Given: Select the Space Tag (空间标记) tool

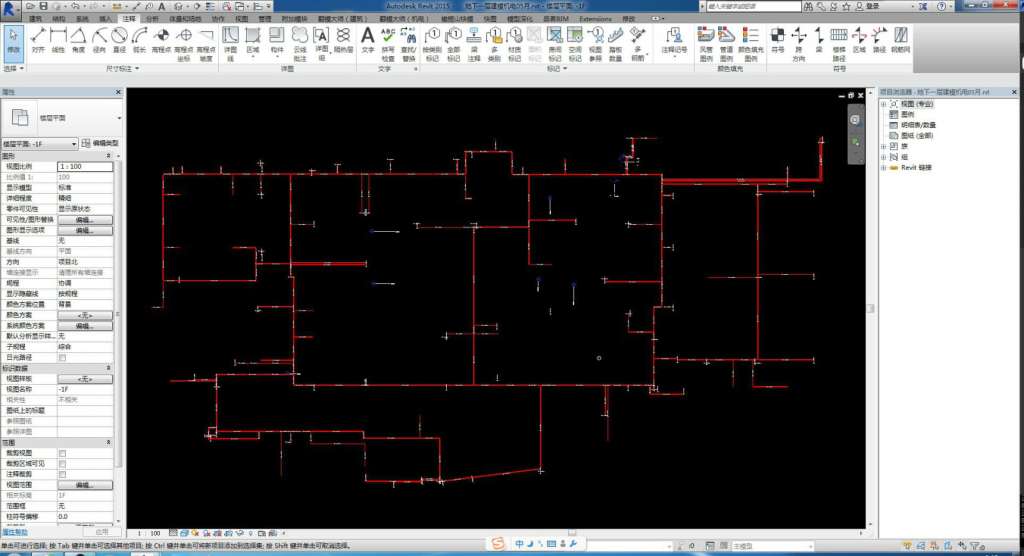Looking at the screenshot, I should 575,44.
